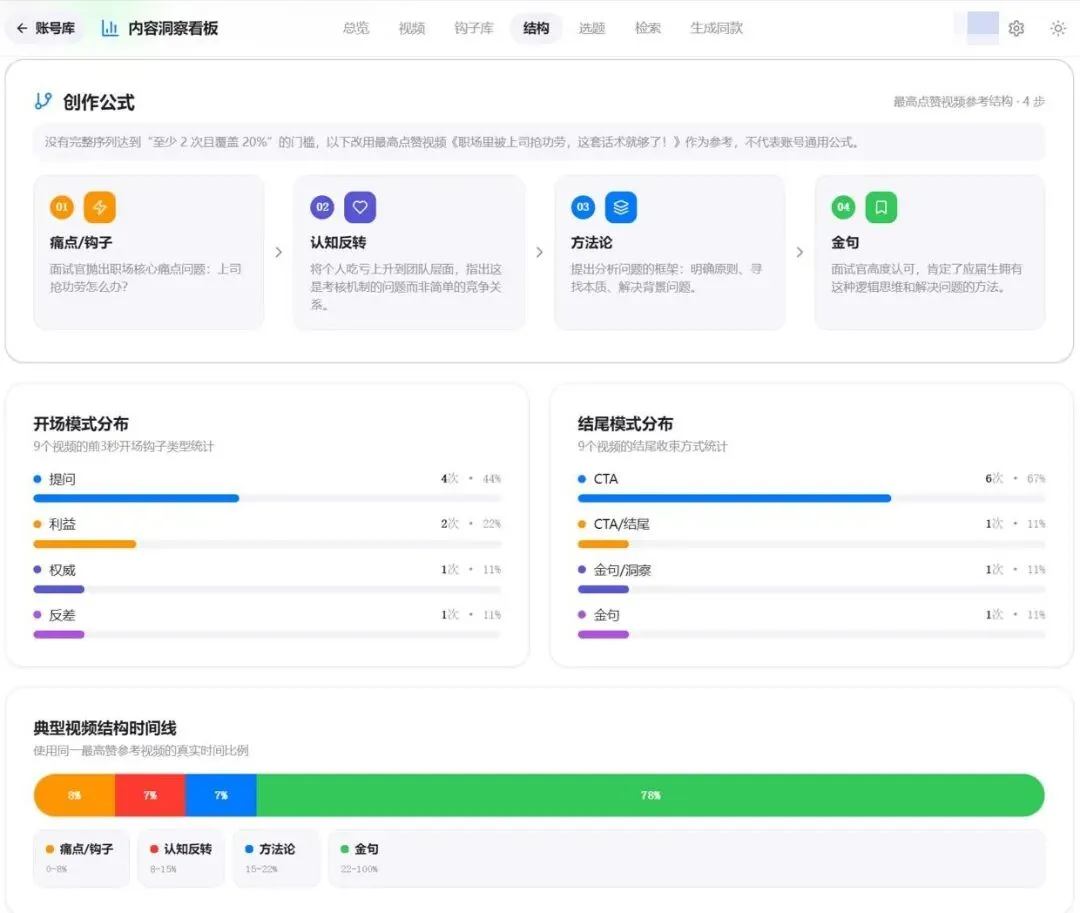Click the 金句 22-100% legend chip
This screenshot has width=1080, height=913.
[x=687, y=858]
